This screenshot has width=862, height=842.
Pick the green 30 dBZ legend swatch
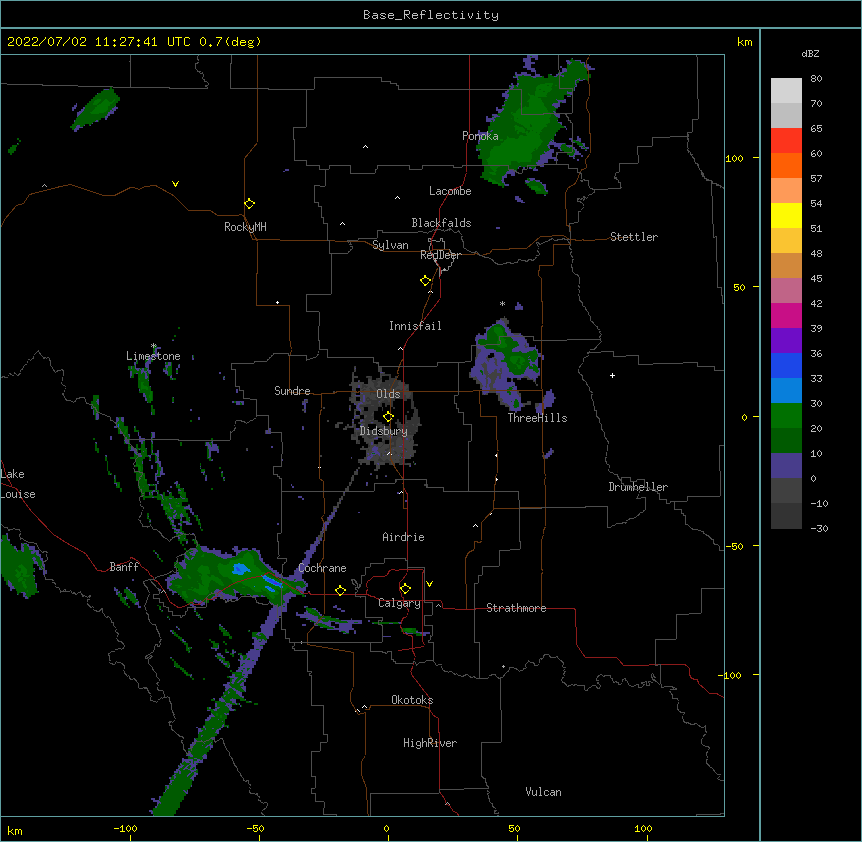(x=786, y=415)
